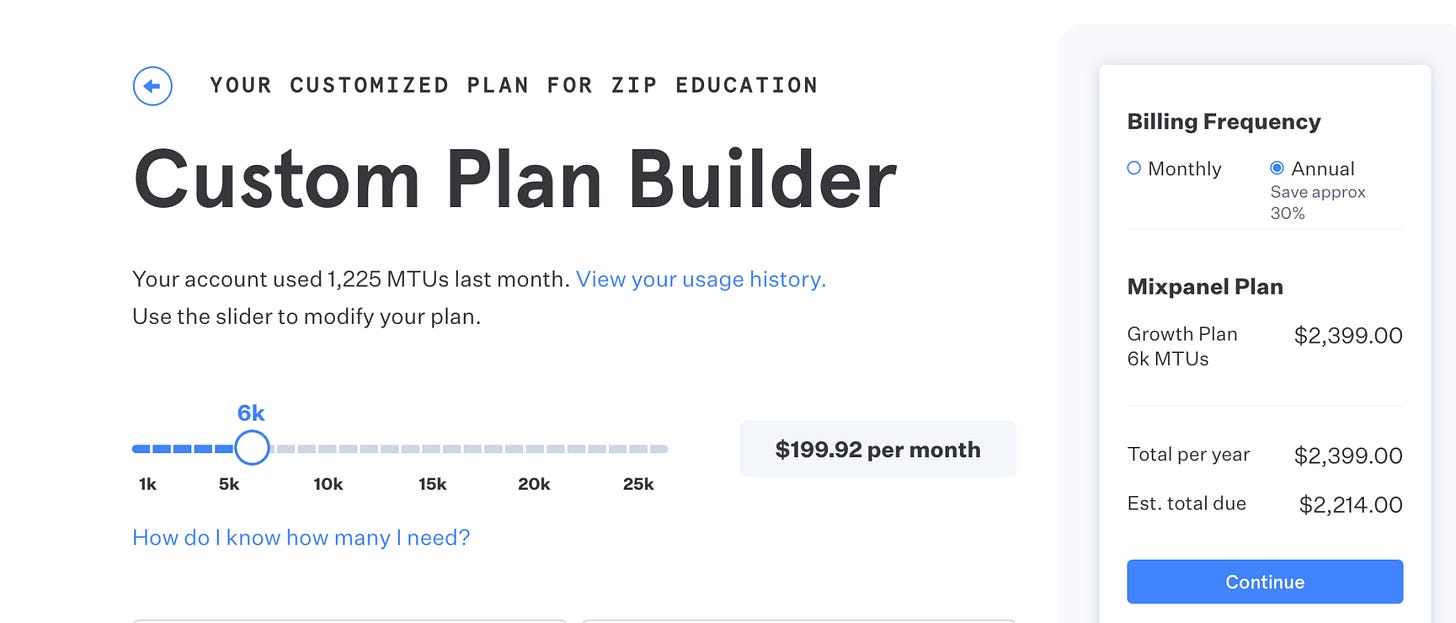Click the blue 6k label above the slider
The image size is (1456, 623).
click(251, 413)
